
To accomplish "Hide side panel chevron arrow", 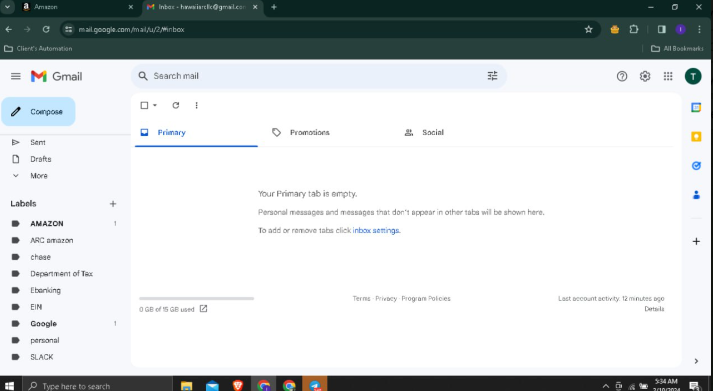I will click(696, 361).
